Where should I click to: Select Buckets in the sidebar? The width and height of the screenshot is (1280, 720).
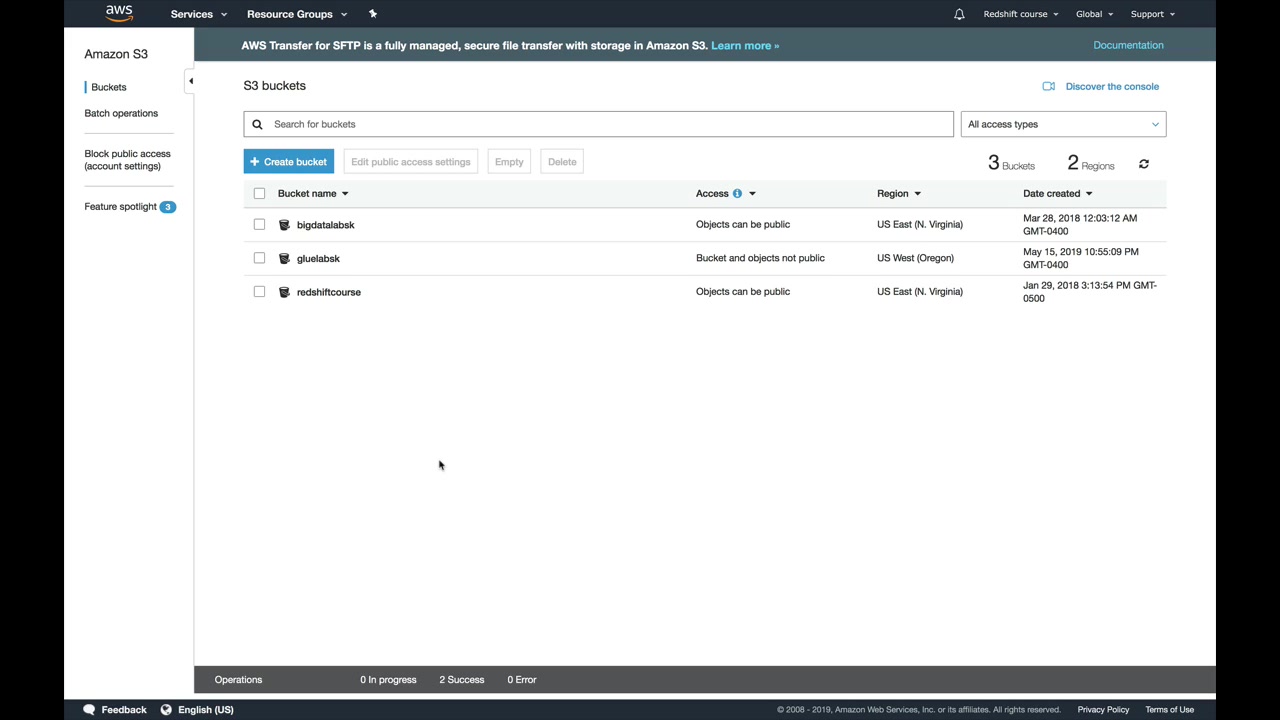coord(109,87)
